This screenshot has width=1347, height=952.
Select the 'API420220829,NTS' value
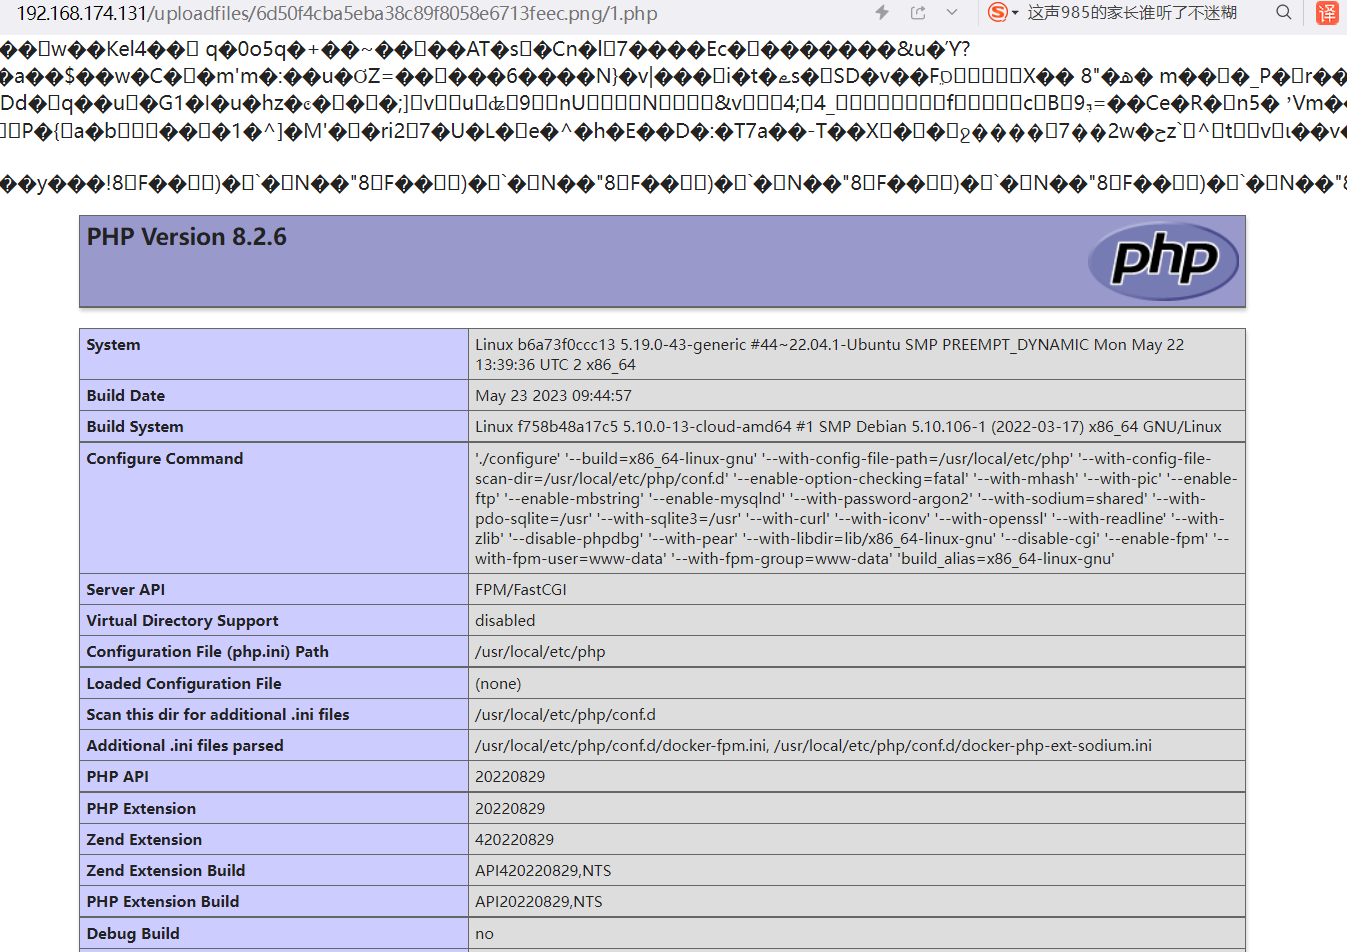(x=543, y=871)
